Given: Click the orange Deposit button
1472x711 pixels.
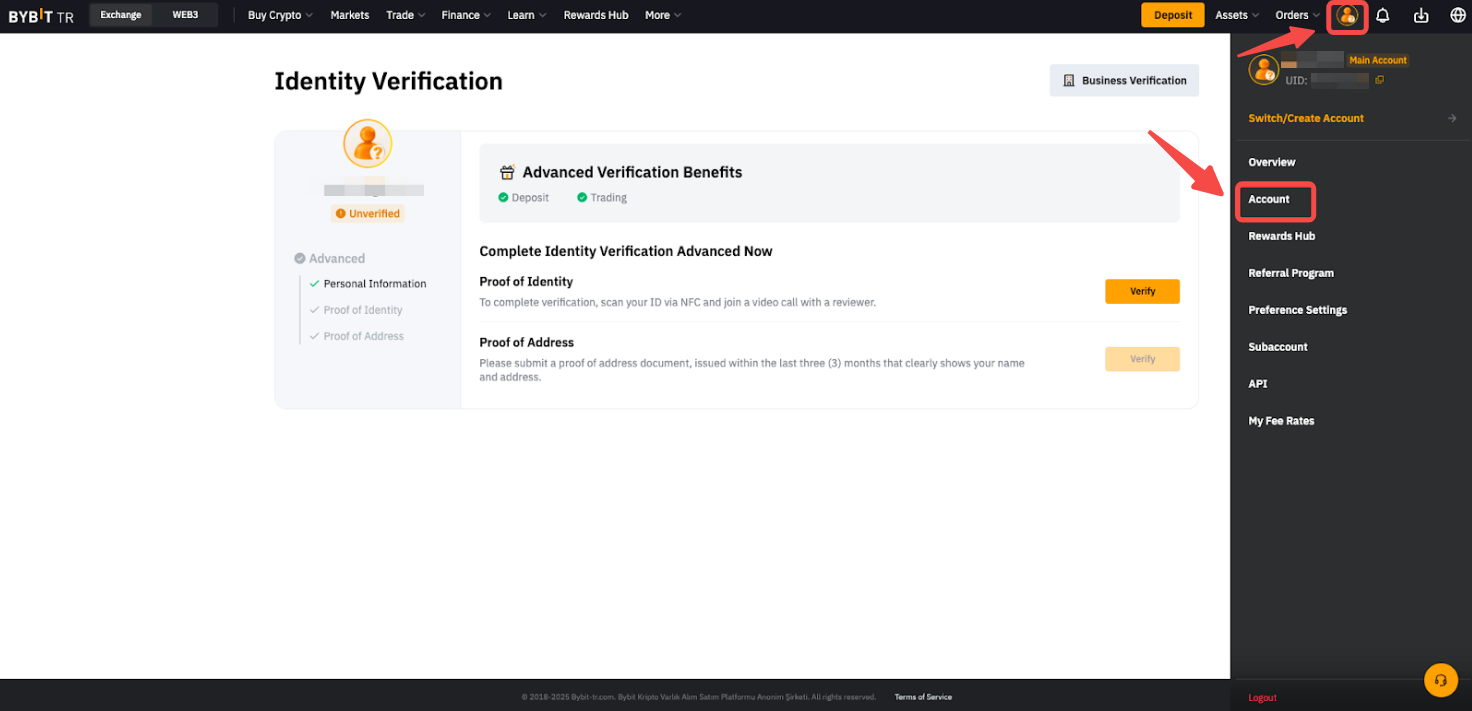Looking at the screenshot, I should (1172, 15).
